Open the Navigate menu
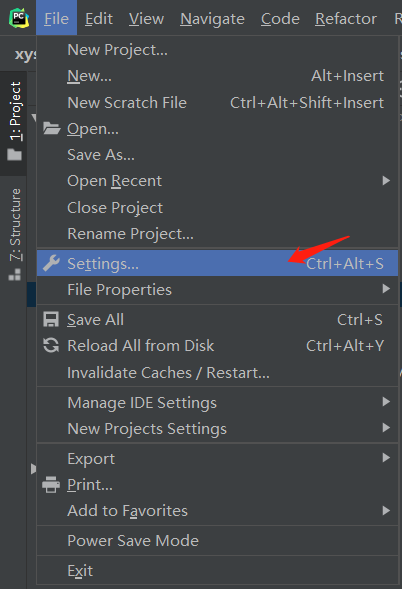This screenshot has width=402, height=589. (212, 18)
